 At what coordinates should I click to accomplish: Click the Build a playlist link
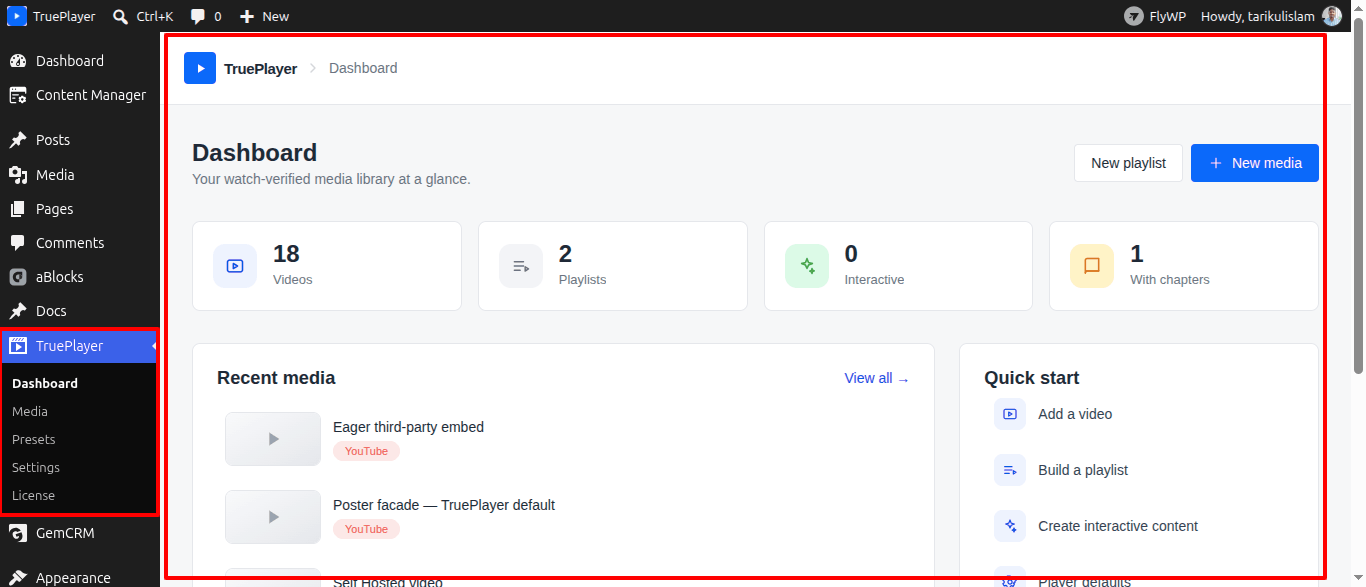click(x=1083, y=470)
